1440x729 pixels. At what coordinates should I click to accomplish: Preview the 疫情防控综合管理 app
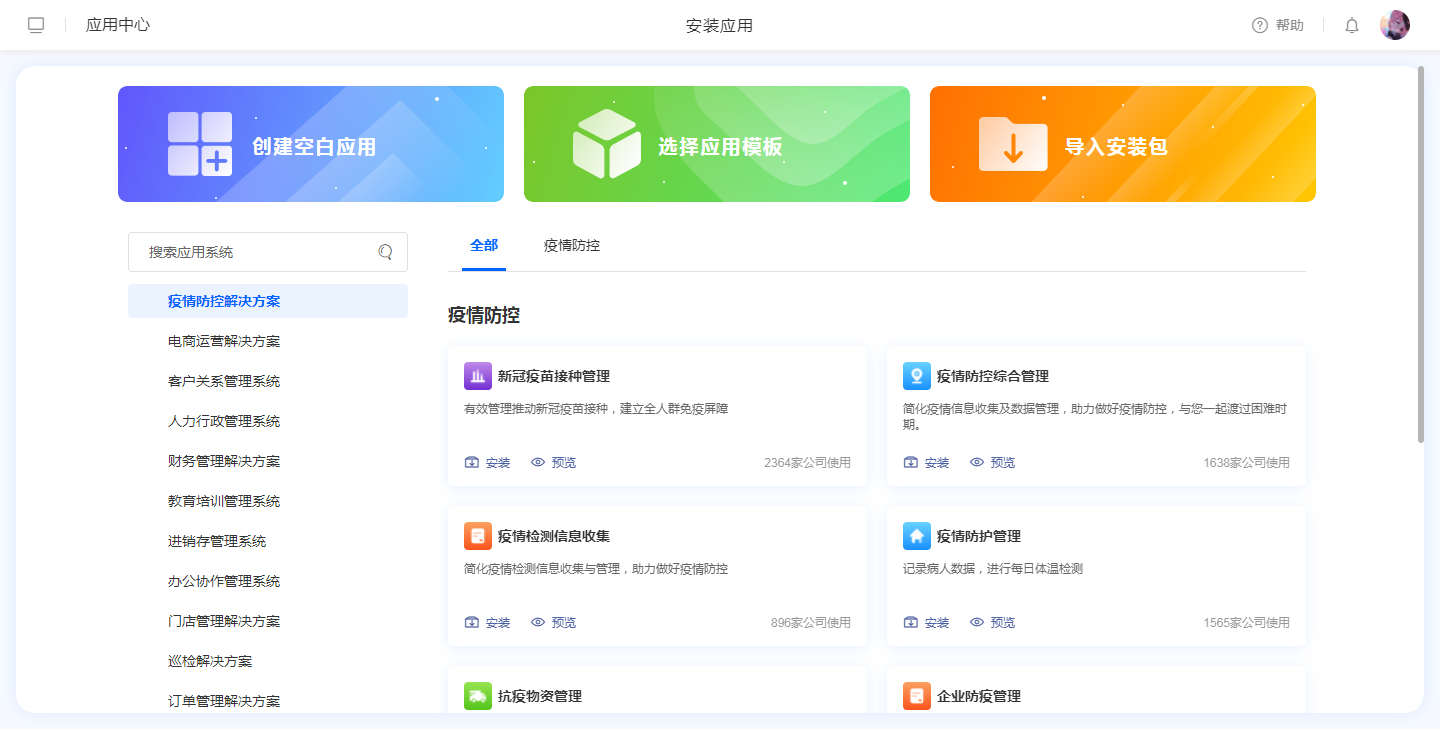tap(992, 463)
